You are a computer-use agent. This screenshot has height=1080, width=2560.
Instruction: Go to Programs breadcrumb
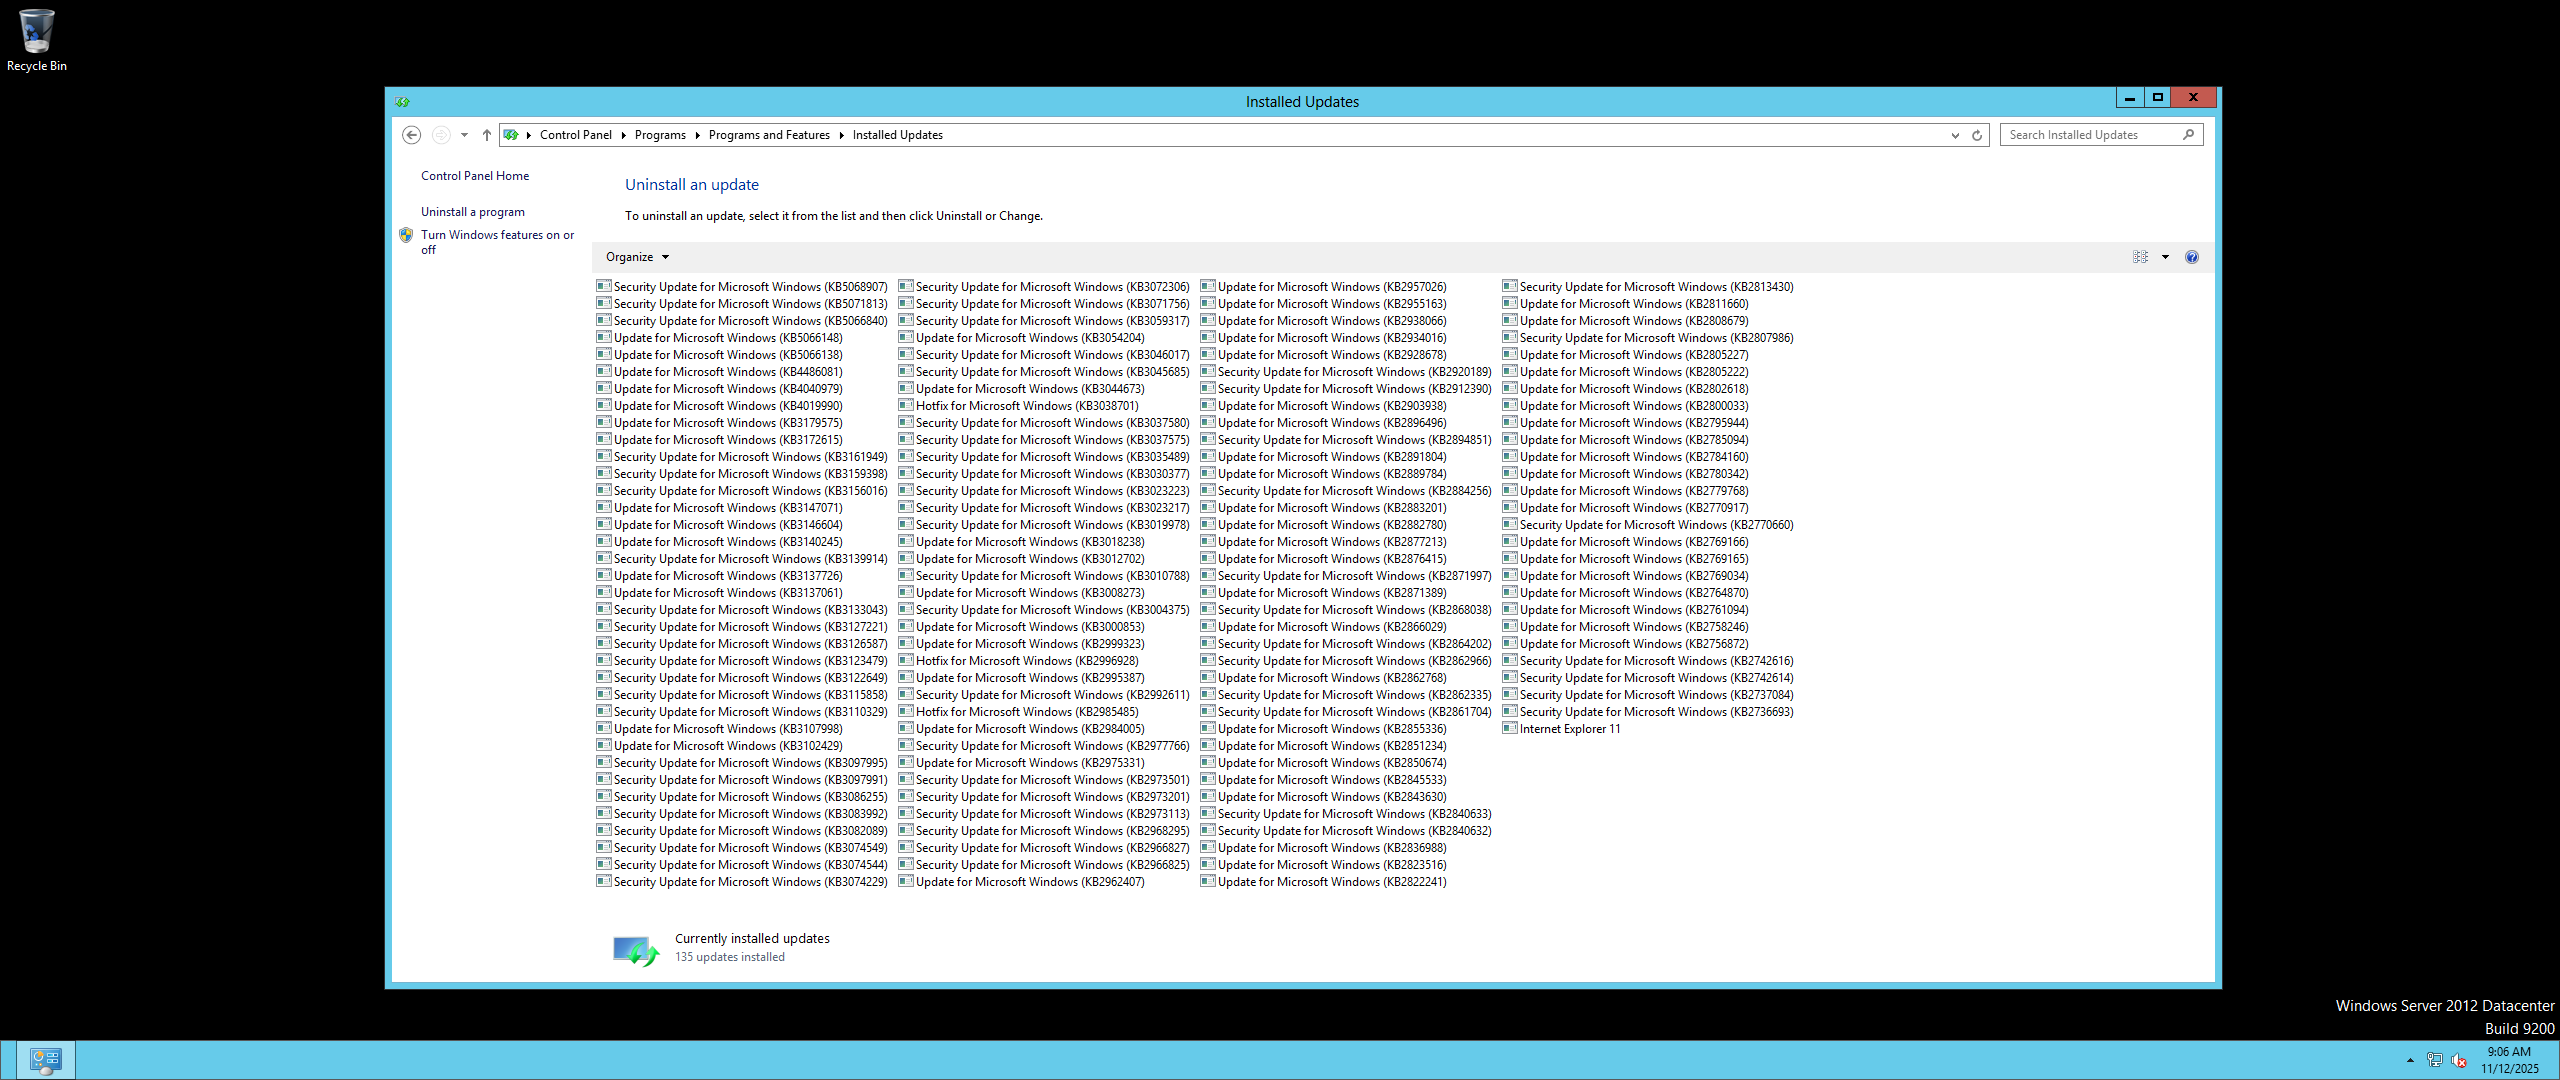(x=660, y=135)
